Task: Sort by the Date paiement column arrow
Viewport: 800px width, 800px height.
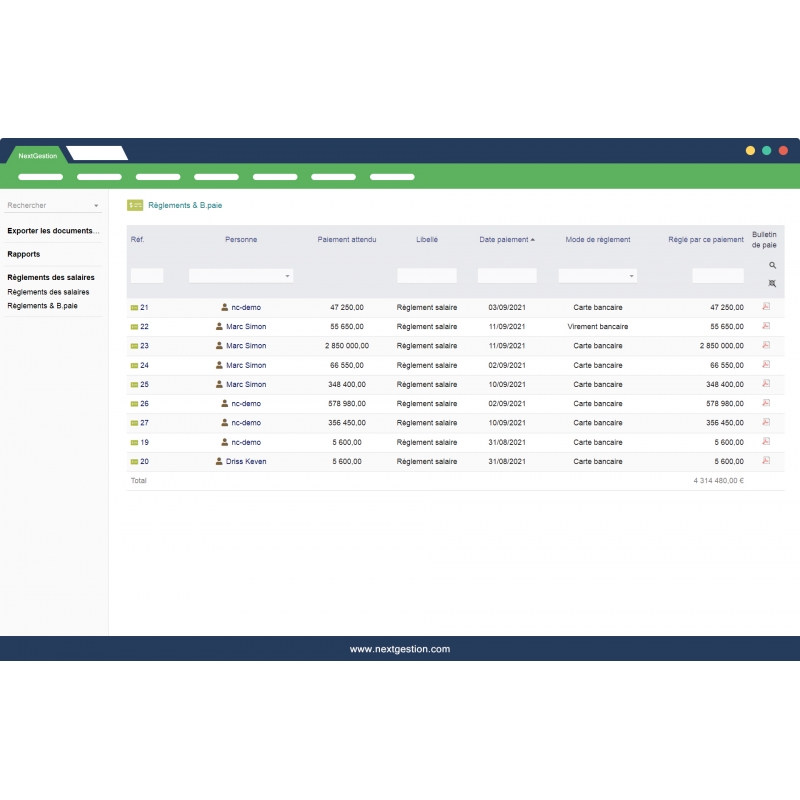Action: click(532, 239)
